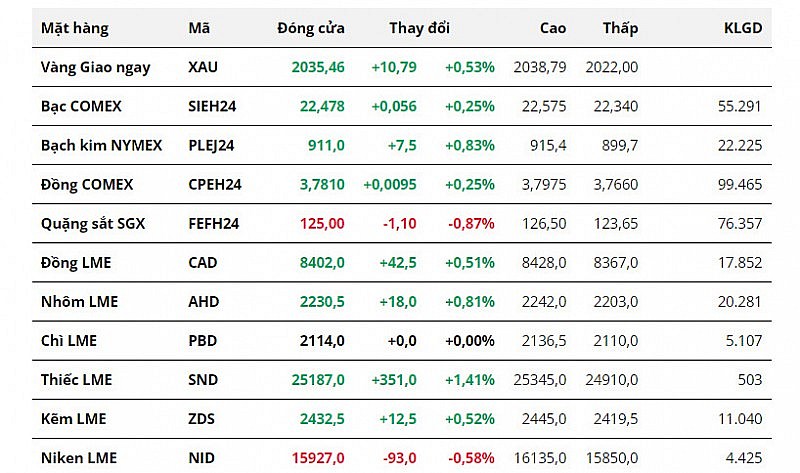Click the Thấp column header
Viewport: 800px width, 473px height.
pos(620,28)
